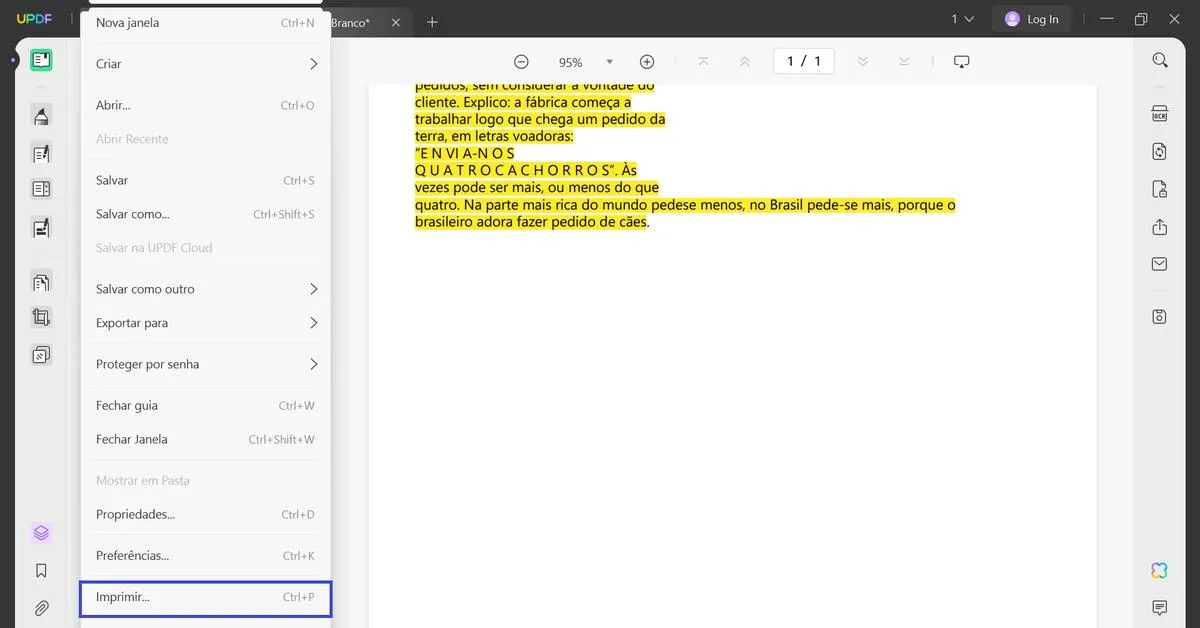The width and height of the screenshot is (1200, 628).
Task: Open the Organize Pages tool in sidebar
Action: click(x=41, y=283)
